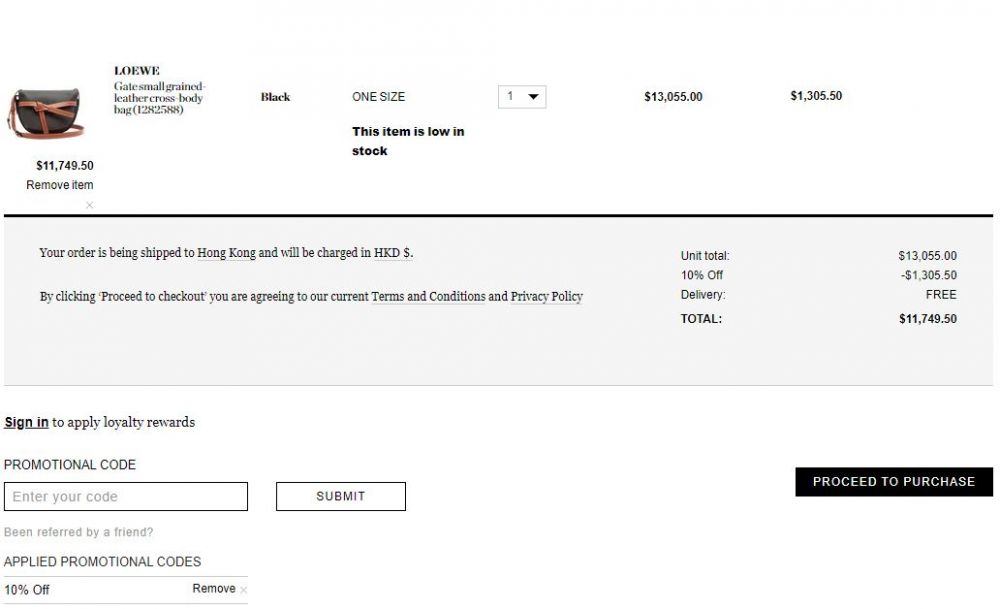Open the Terms and Conditions link

point(428,297)
